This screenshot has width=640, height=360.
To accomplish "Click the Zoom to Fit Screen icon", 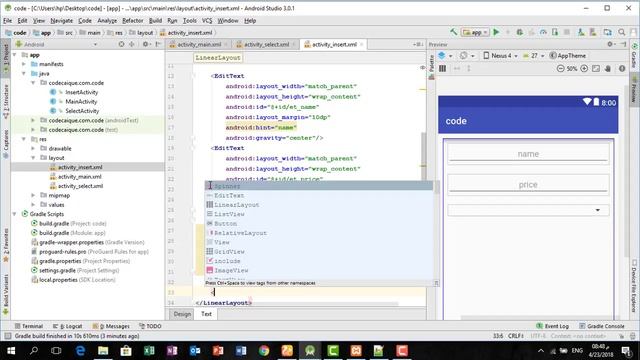I will (x=596, y=69).
